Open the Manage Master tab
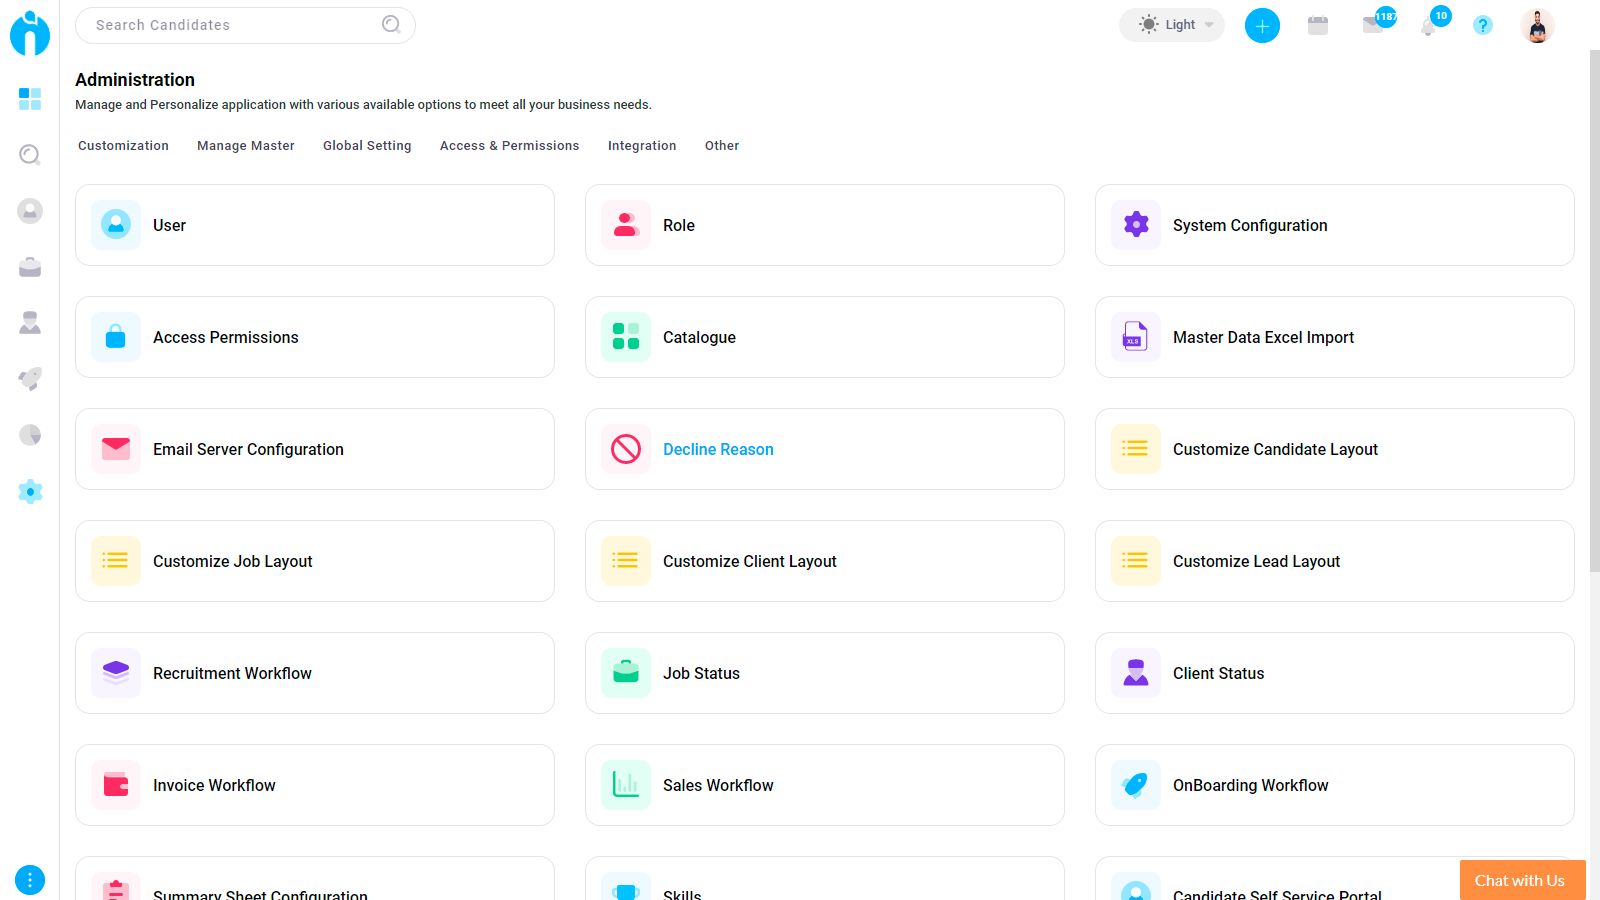 (x=245, y=146)
